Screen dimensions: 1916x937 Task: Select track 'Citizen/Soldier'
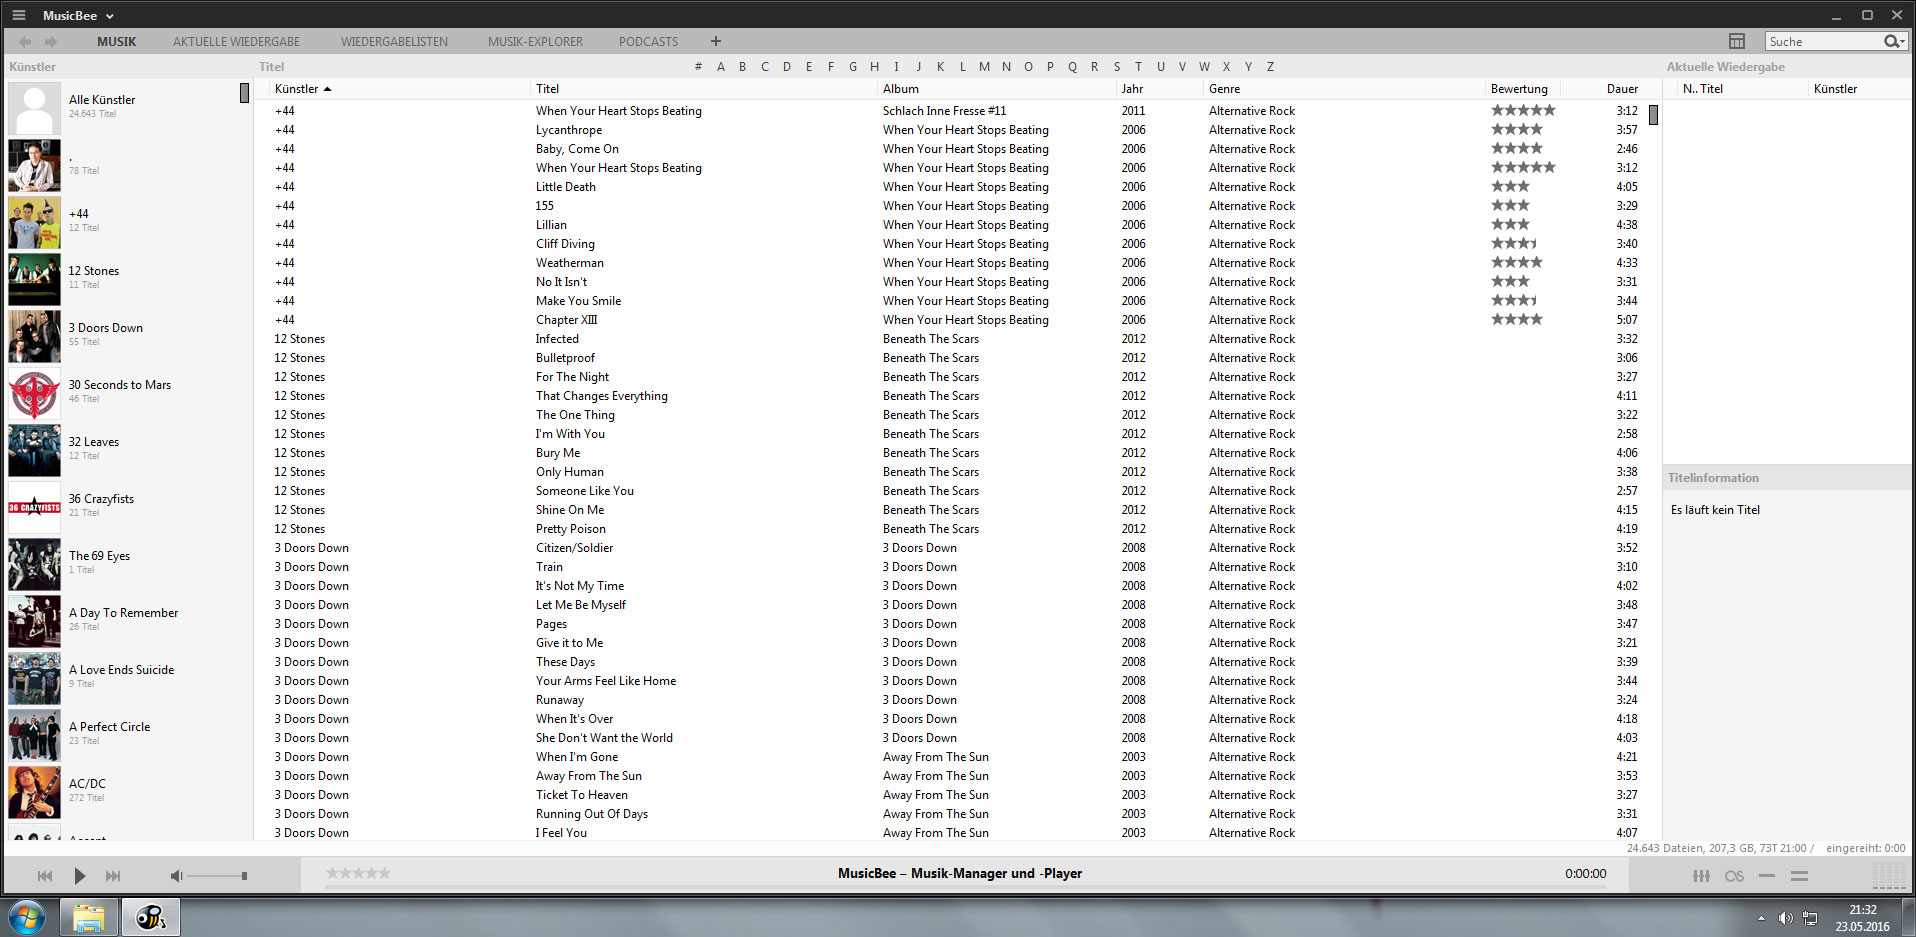pos(574,548)
